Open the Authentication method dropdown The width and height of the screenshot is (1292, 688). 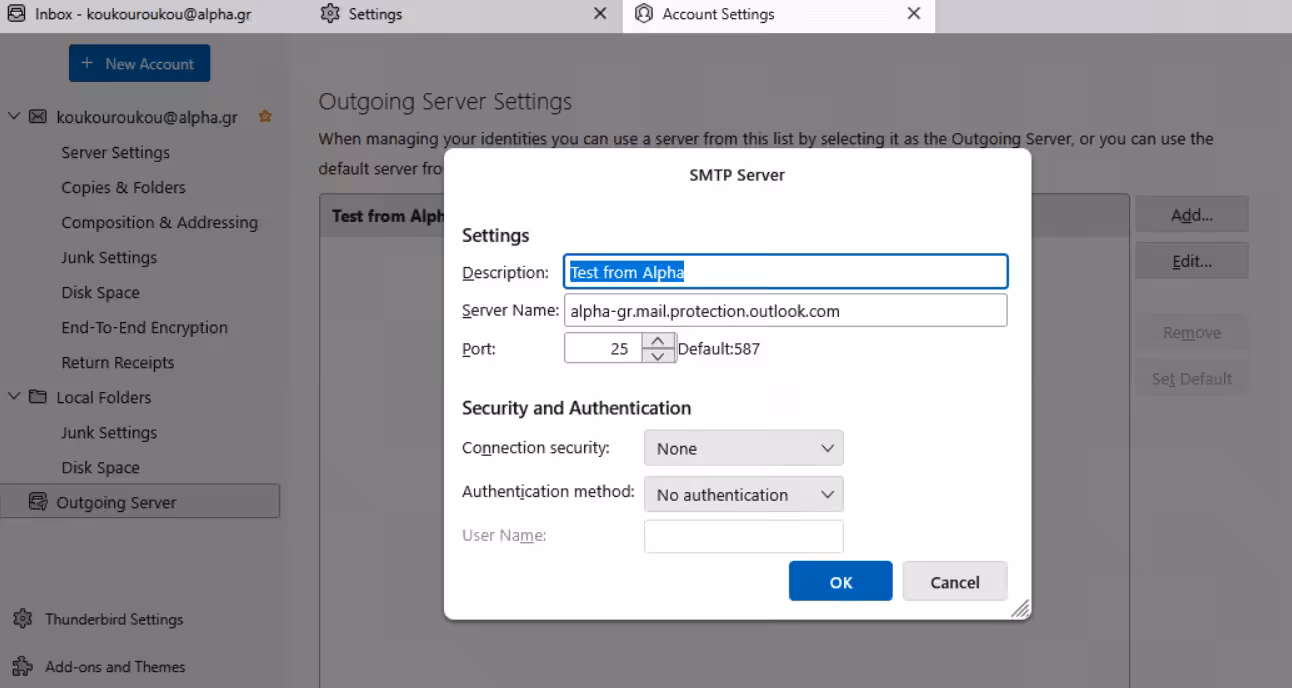(743, 495)
